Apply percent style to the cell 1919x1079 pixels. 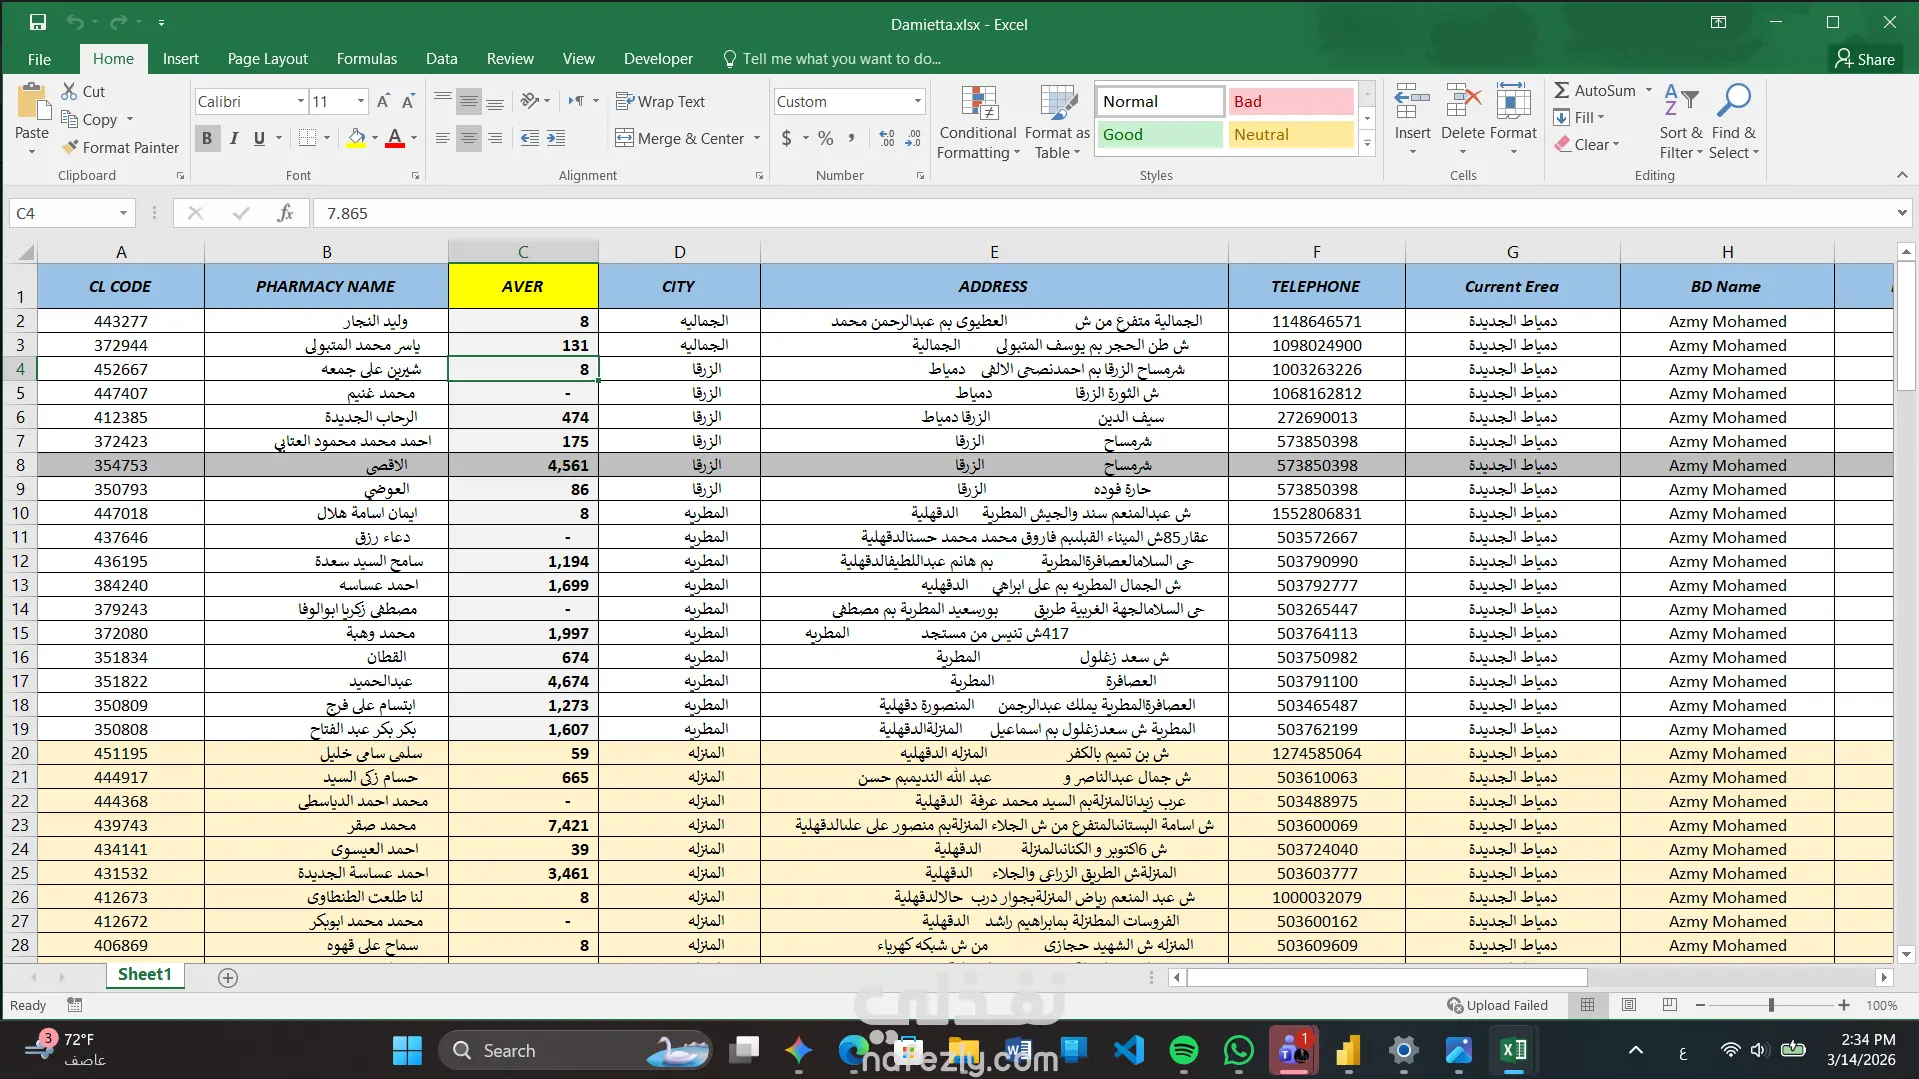pyautogui.click(x=825, y=138)
